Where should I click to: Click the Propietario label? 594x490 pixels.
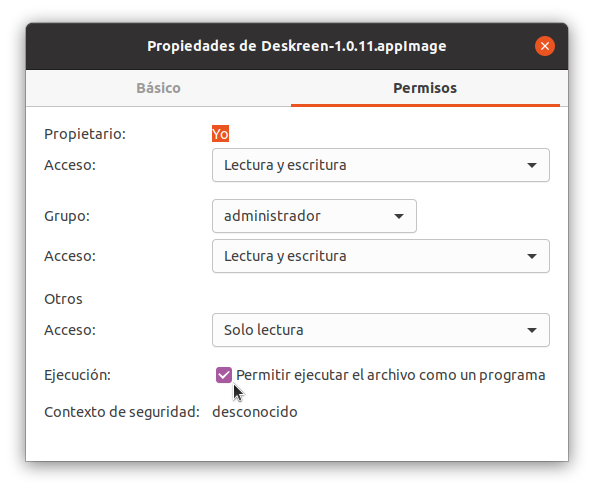tap(85, 134)
